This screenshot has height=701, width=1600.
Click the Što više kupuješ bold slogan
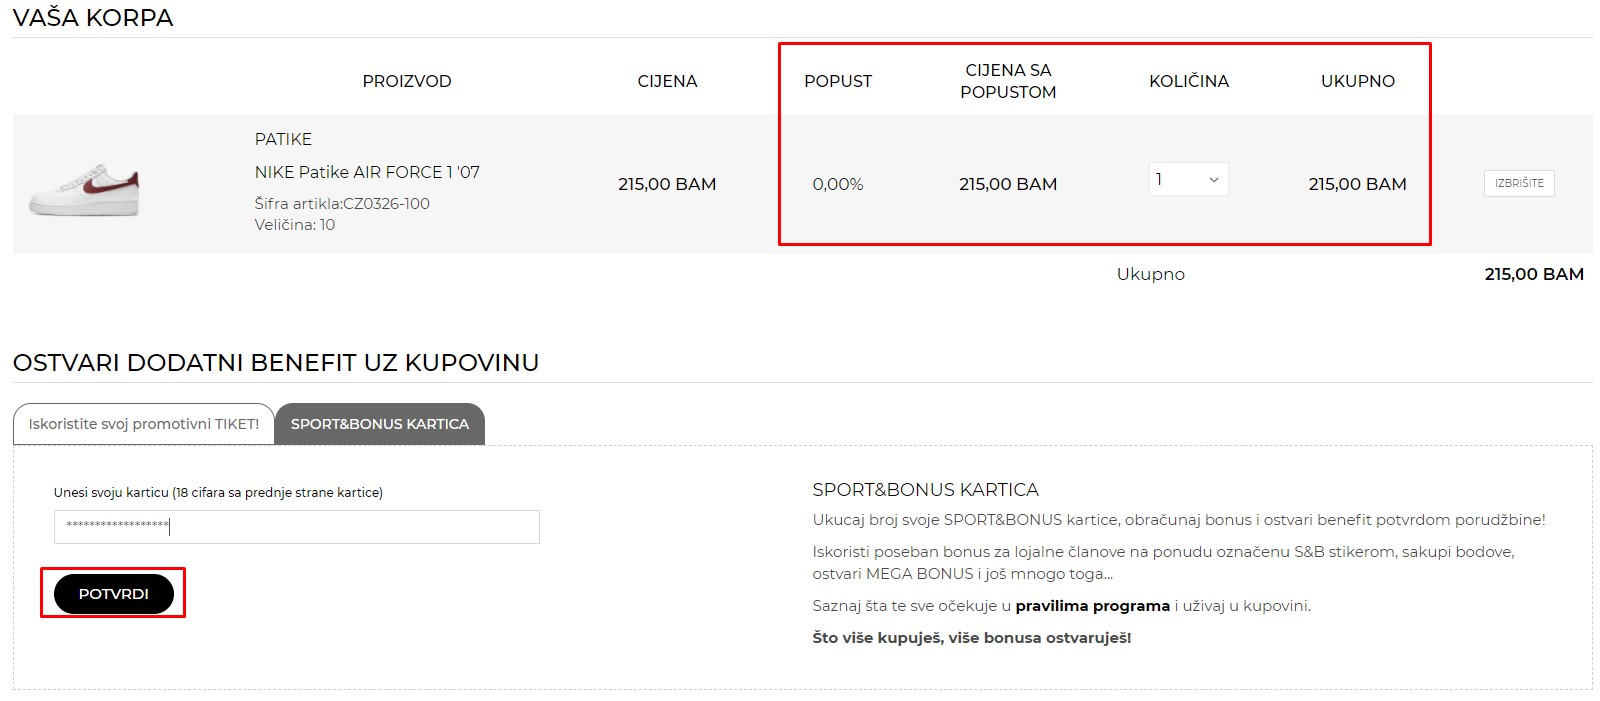972,638
